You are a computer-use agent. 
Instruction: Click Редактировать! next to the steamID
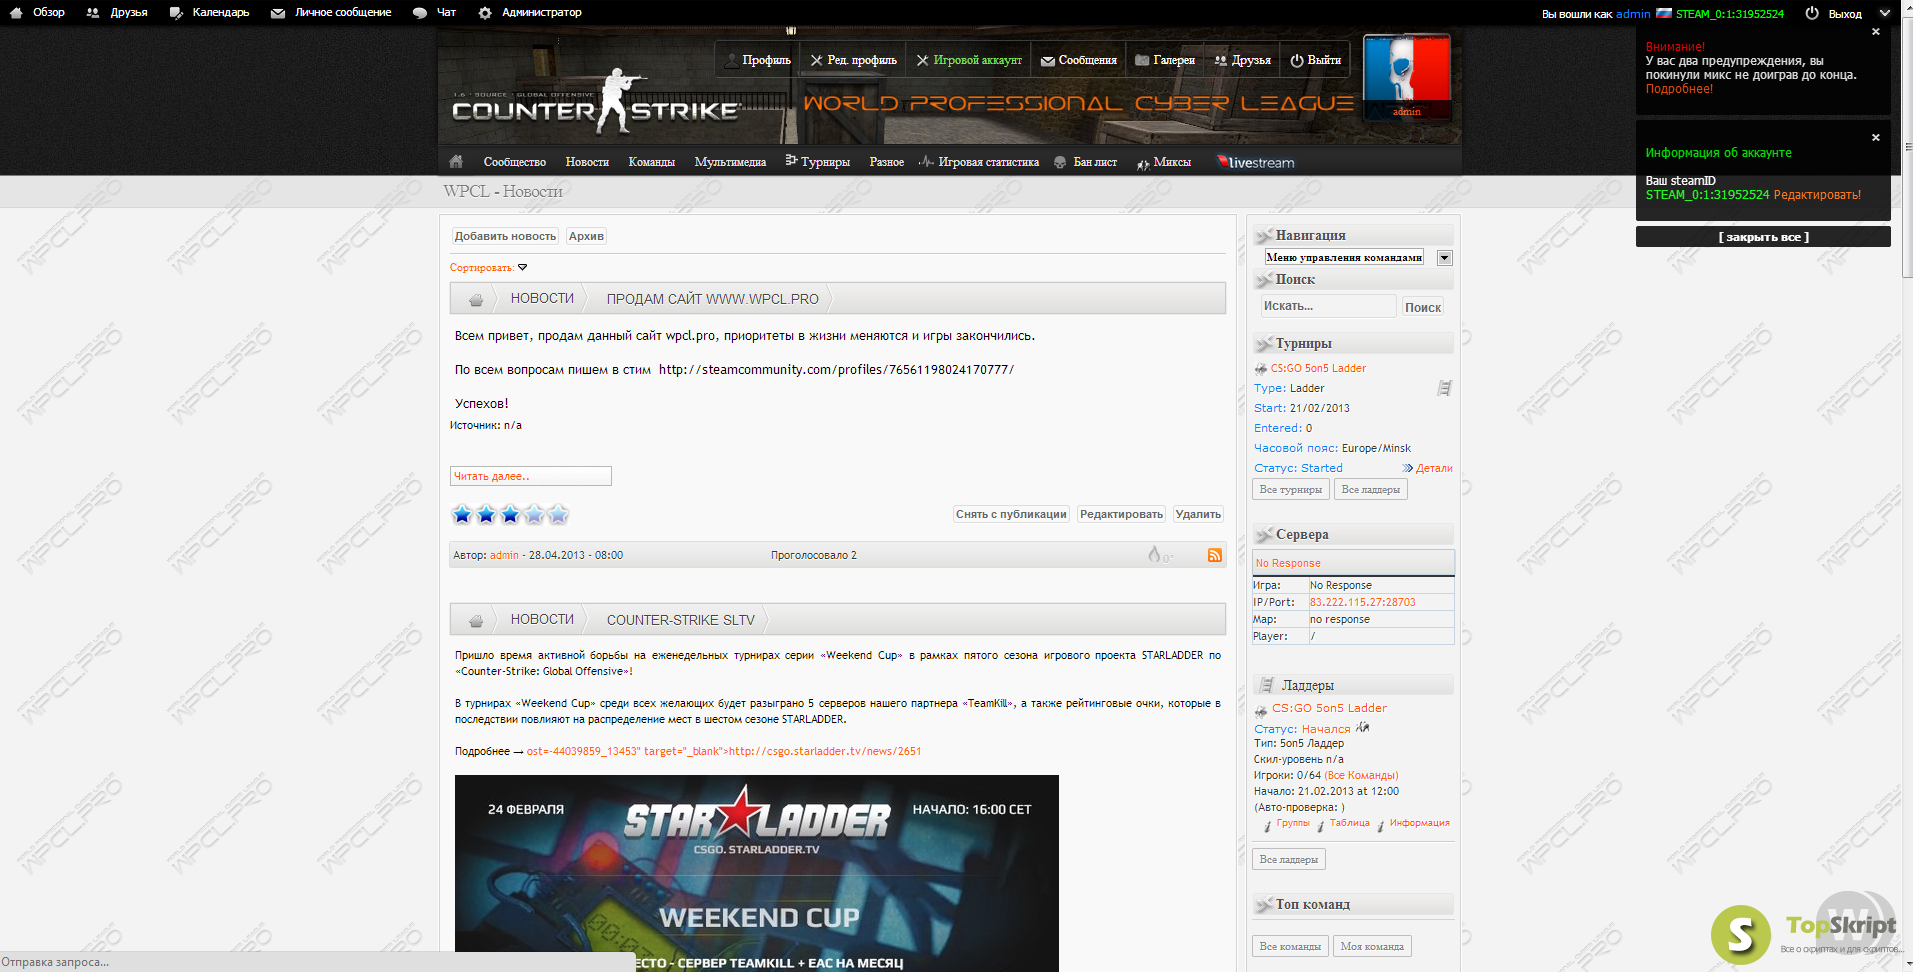(1817, 195)
